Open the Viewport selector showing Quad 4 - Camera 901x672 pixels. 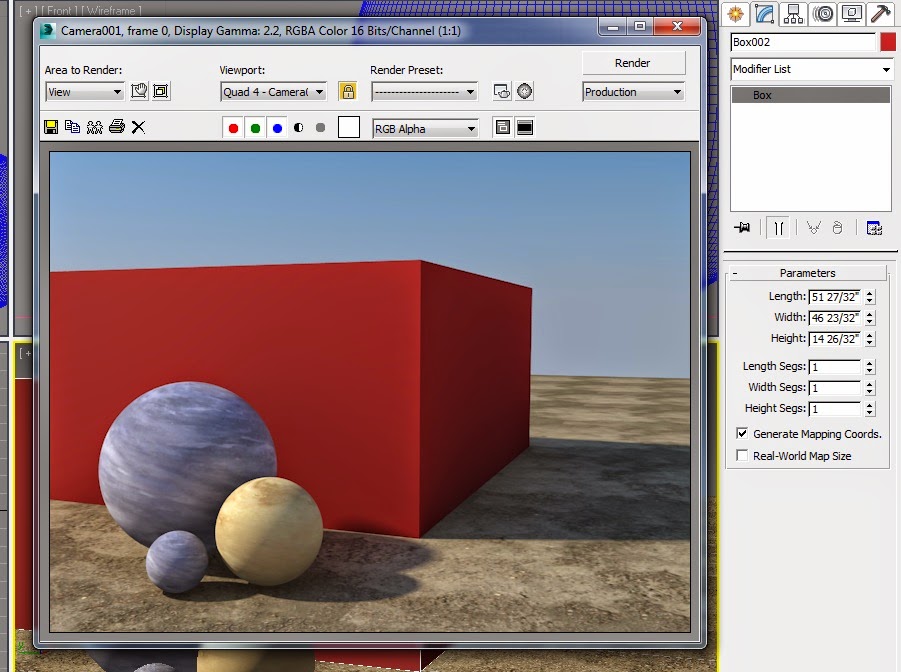[x=273, y=91]
